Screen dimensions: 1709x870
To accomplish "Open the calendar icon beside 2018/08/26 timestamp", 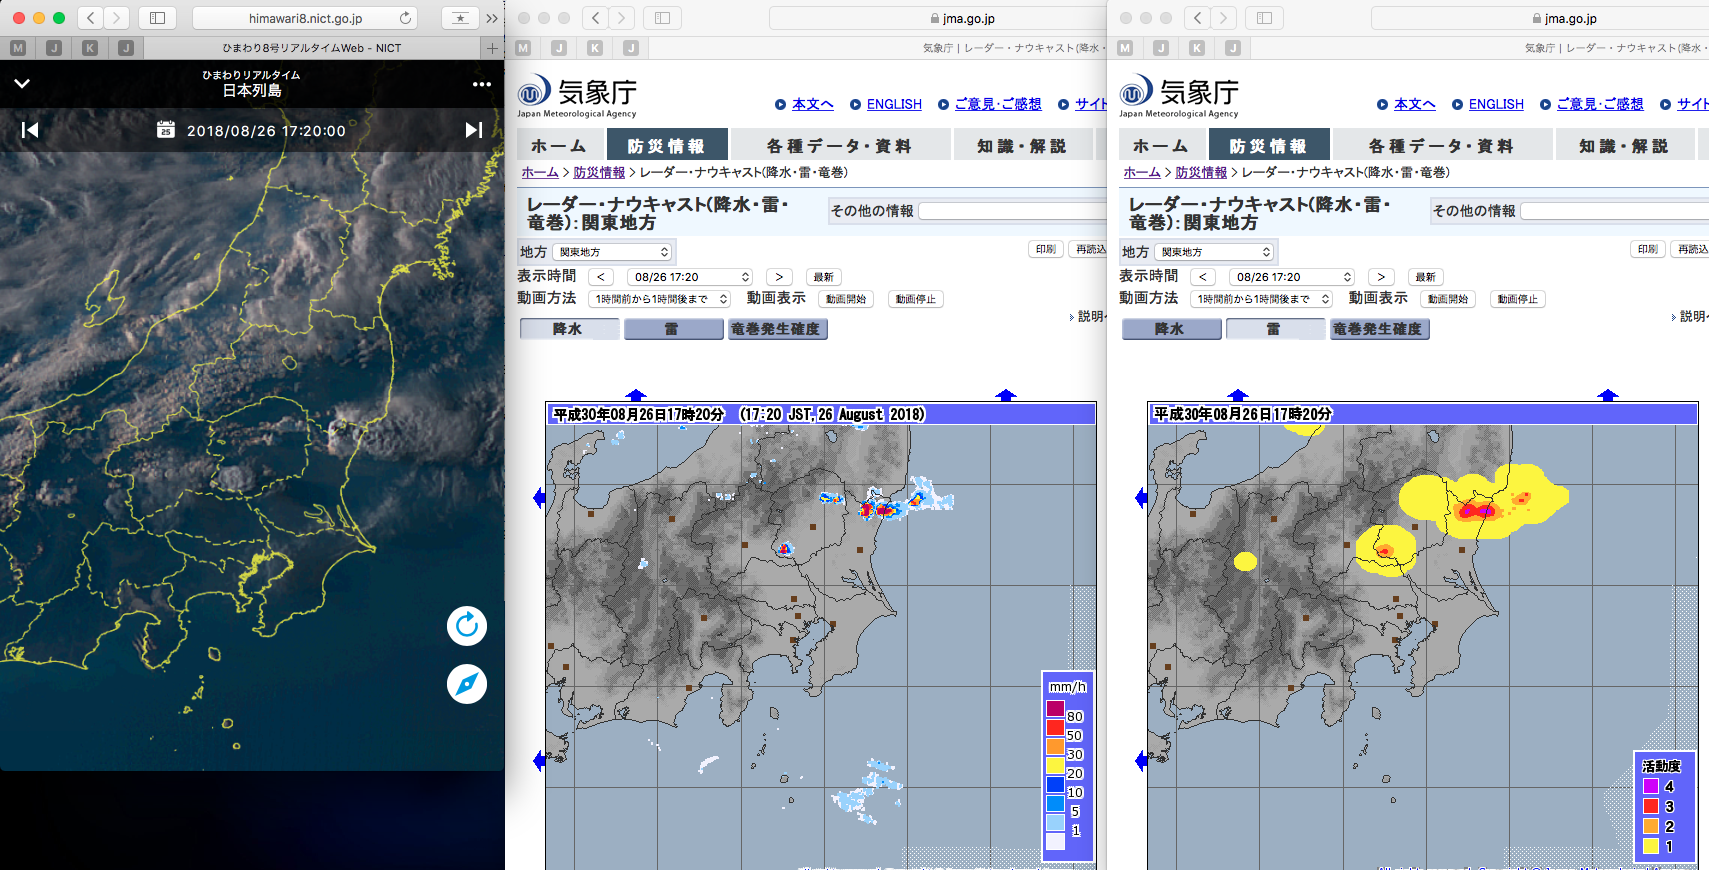I will point(166,130).
